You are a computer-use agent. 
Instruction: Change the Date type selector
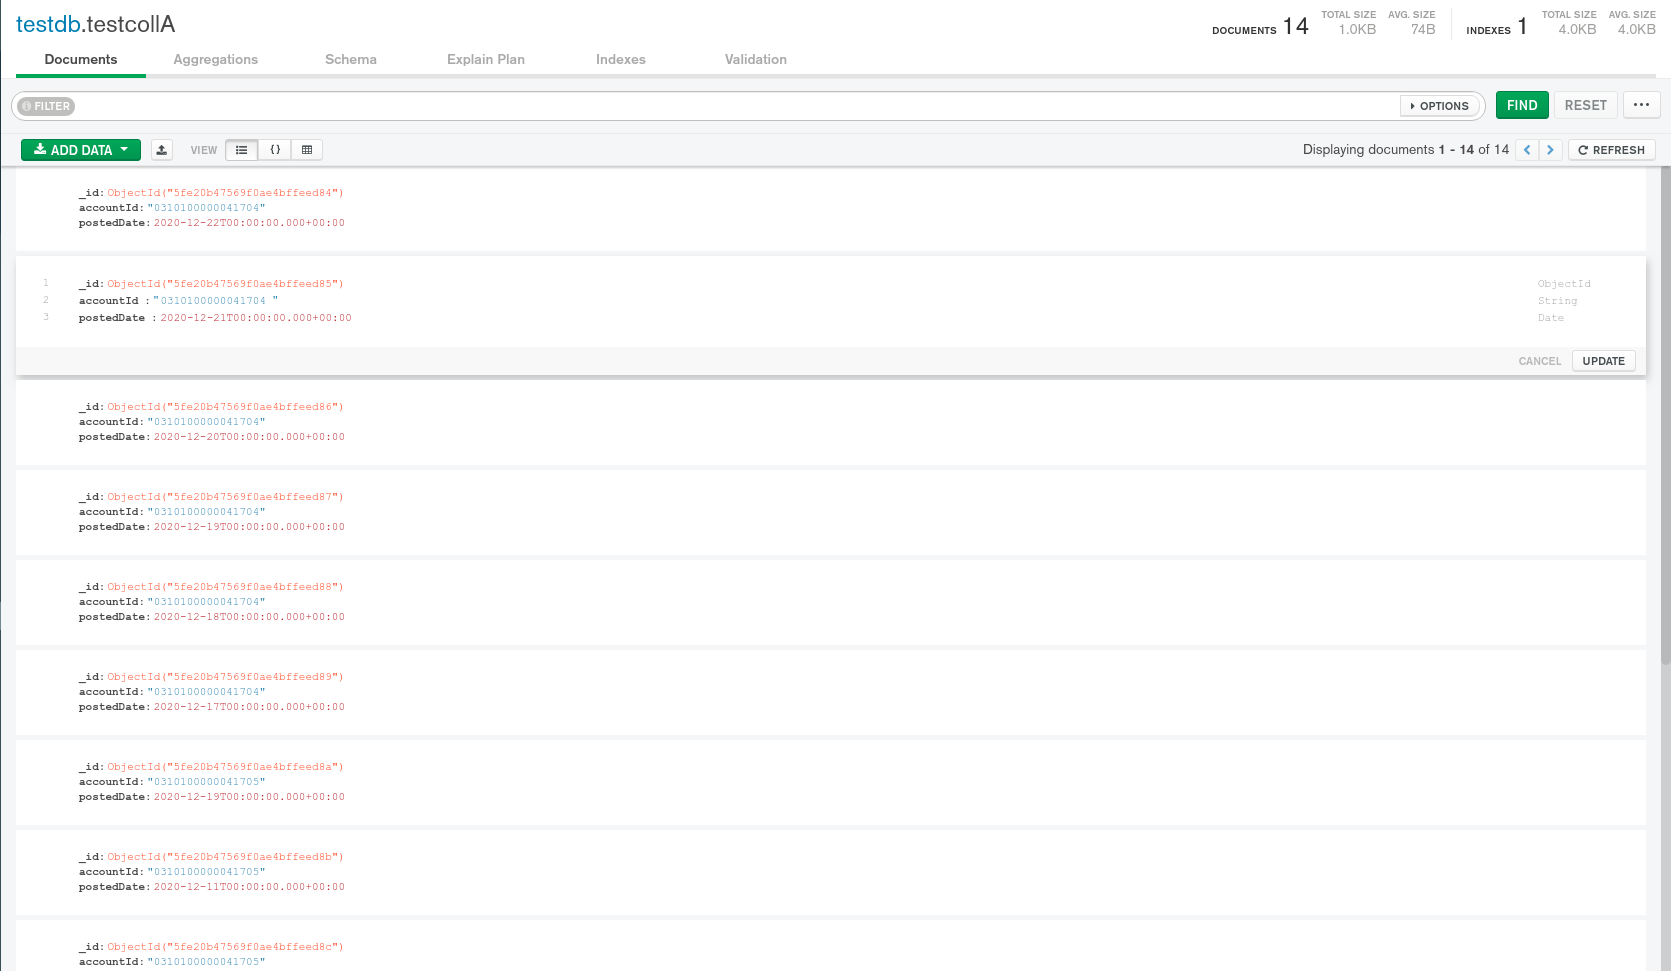[x=1551, y=318]
